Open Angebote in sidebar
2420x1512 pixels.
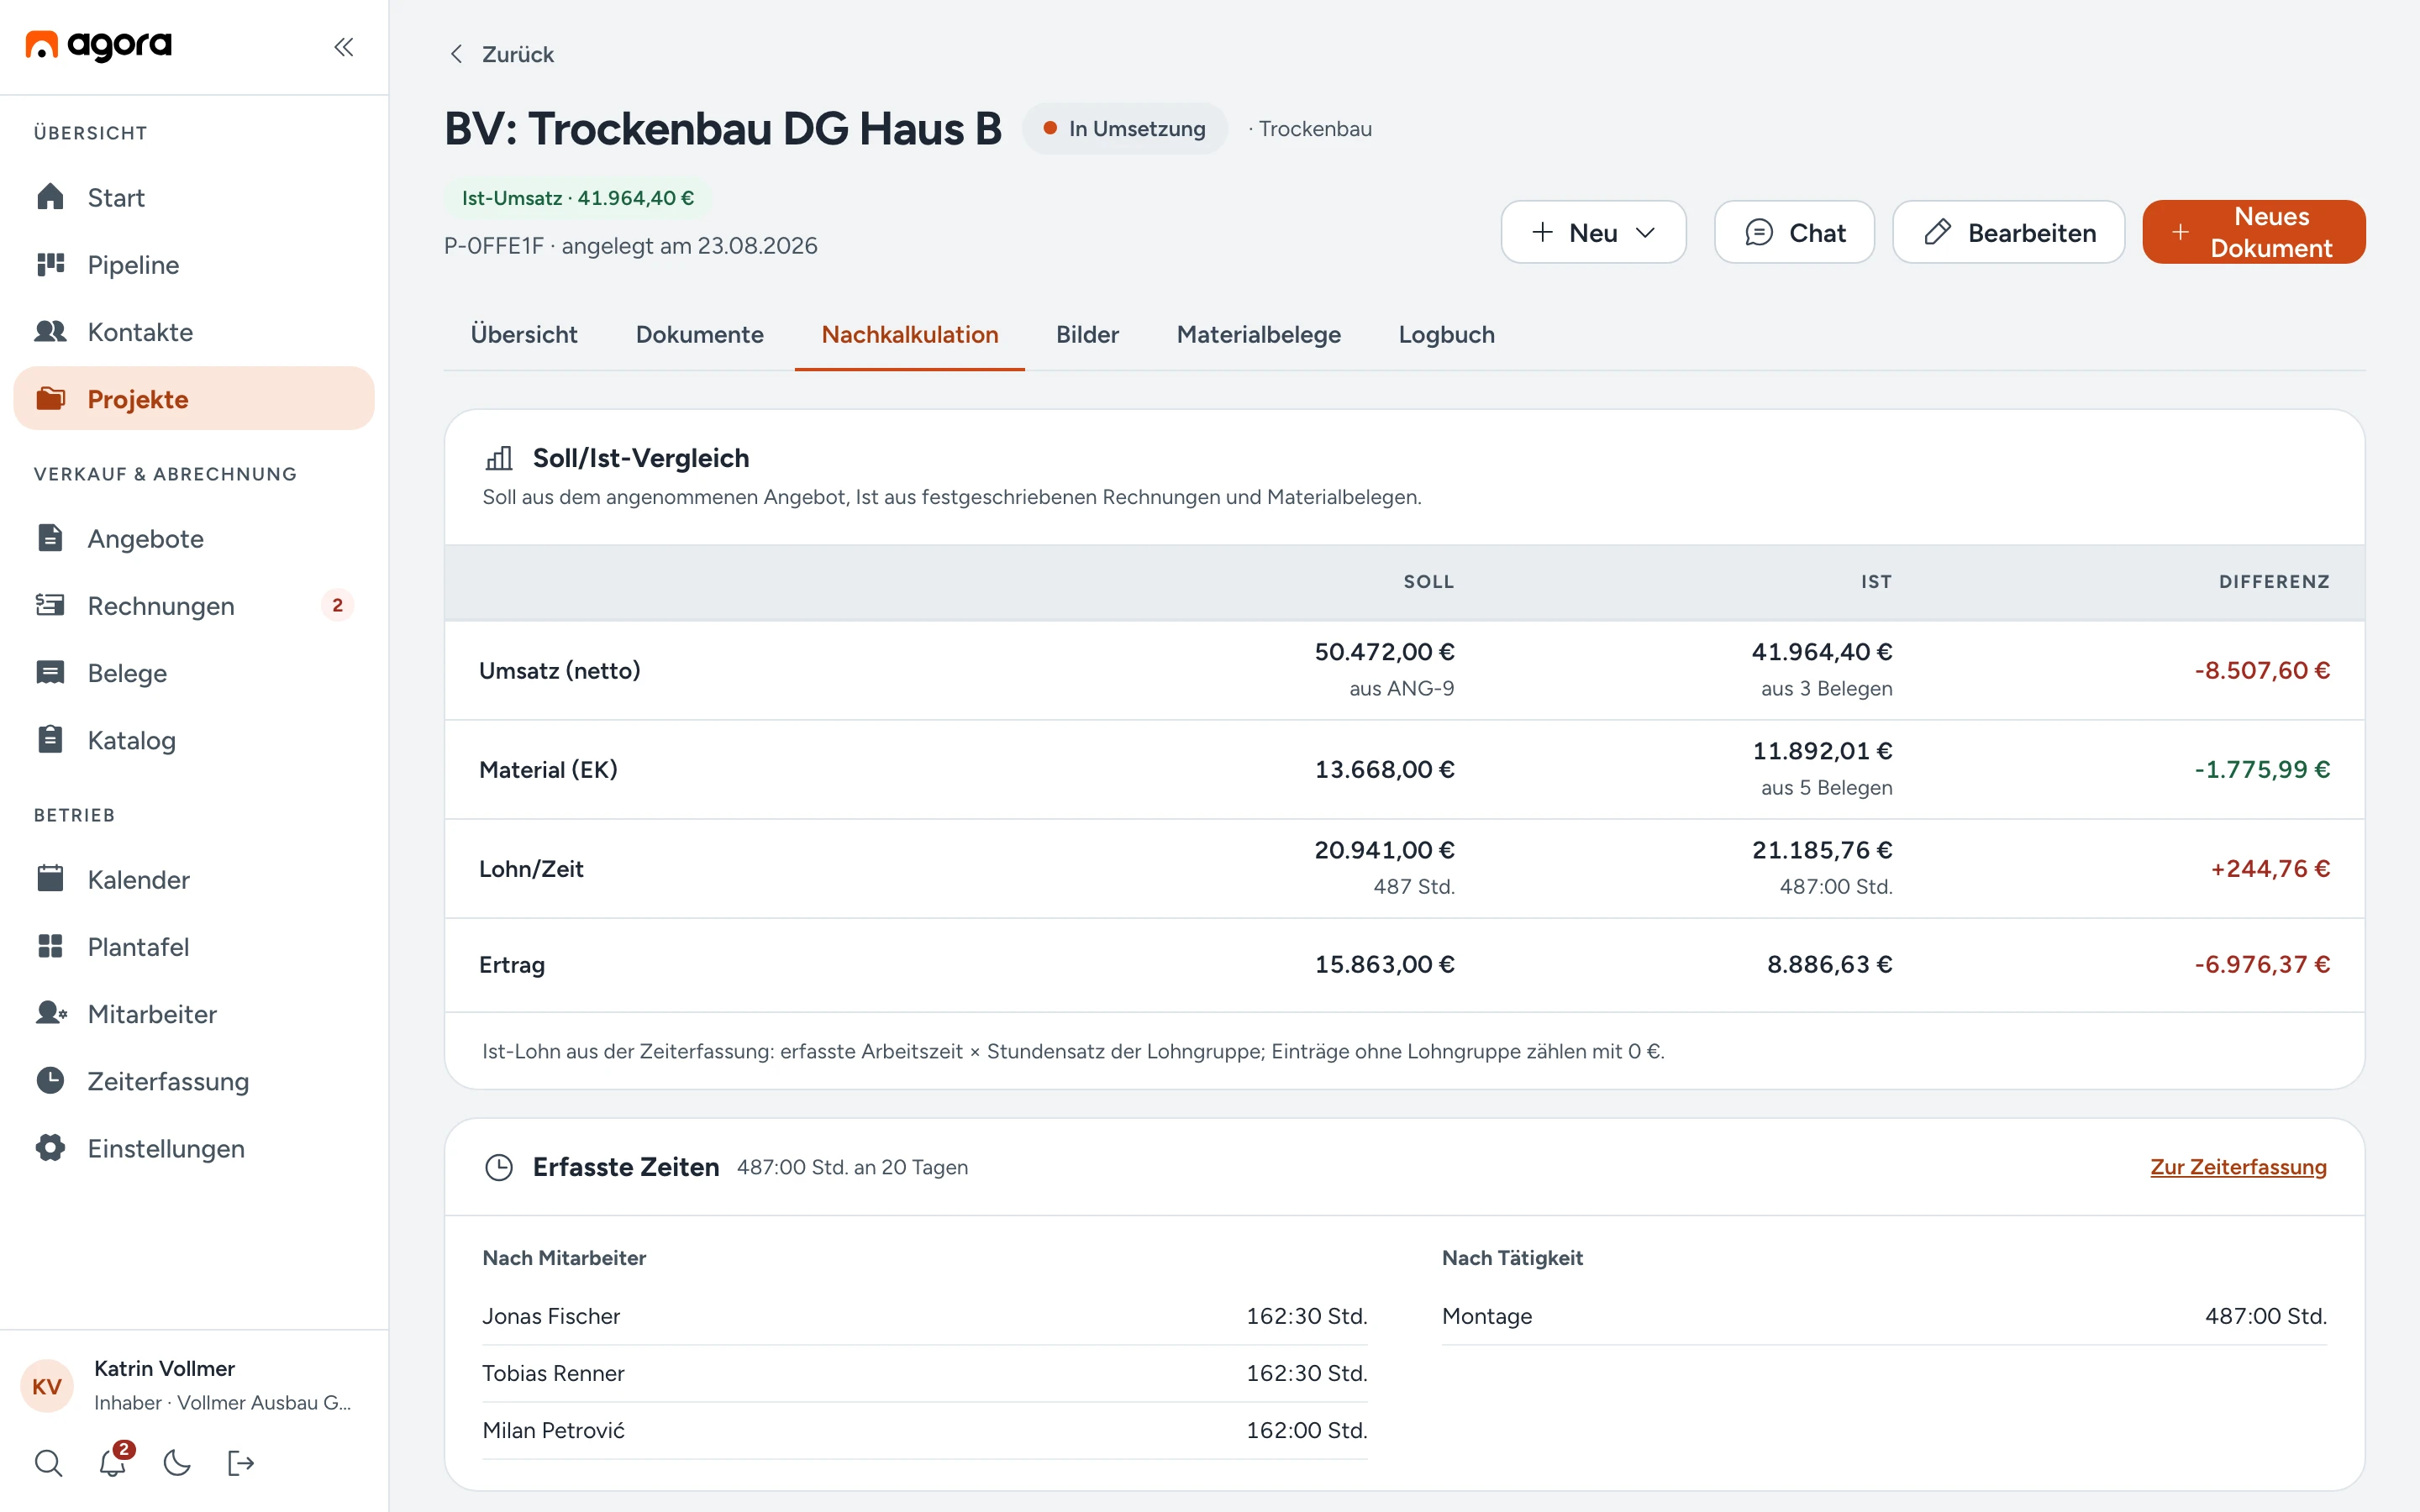pos(194,538)
